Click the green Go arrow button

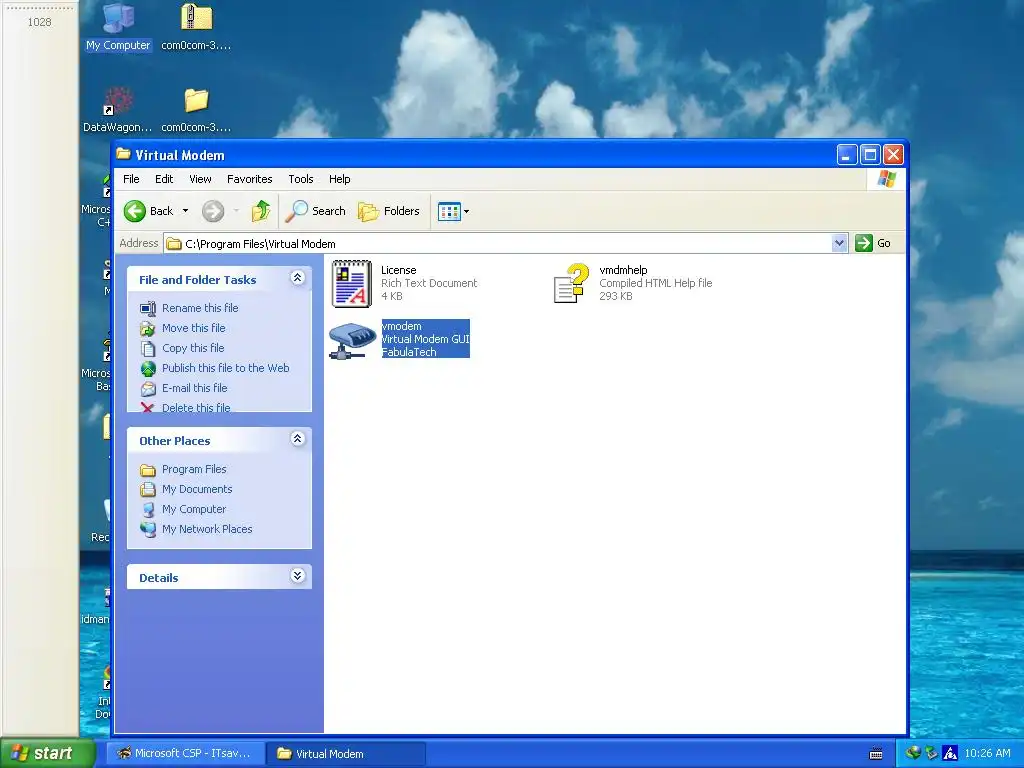pyautogui.click(x=864, y=243)
